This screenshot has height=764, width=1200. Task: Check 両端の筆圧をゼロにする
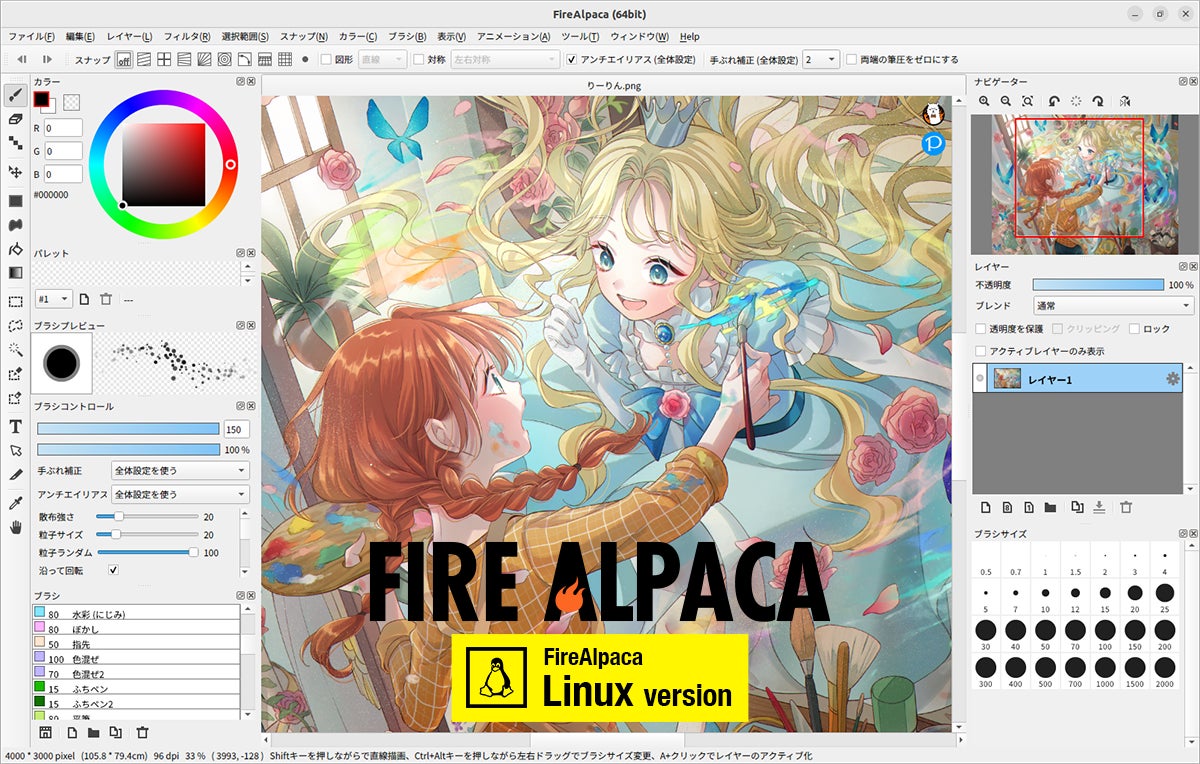[852, 60]
